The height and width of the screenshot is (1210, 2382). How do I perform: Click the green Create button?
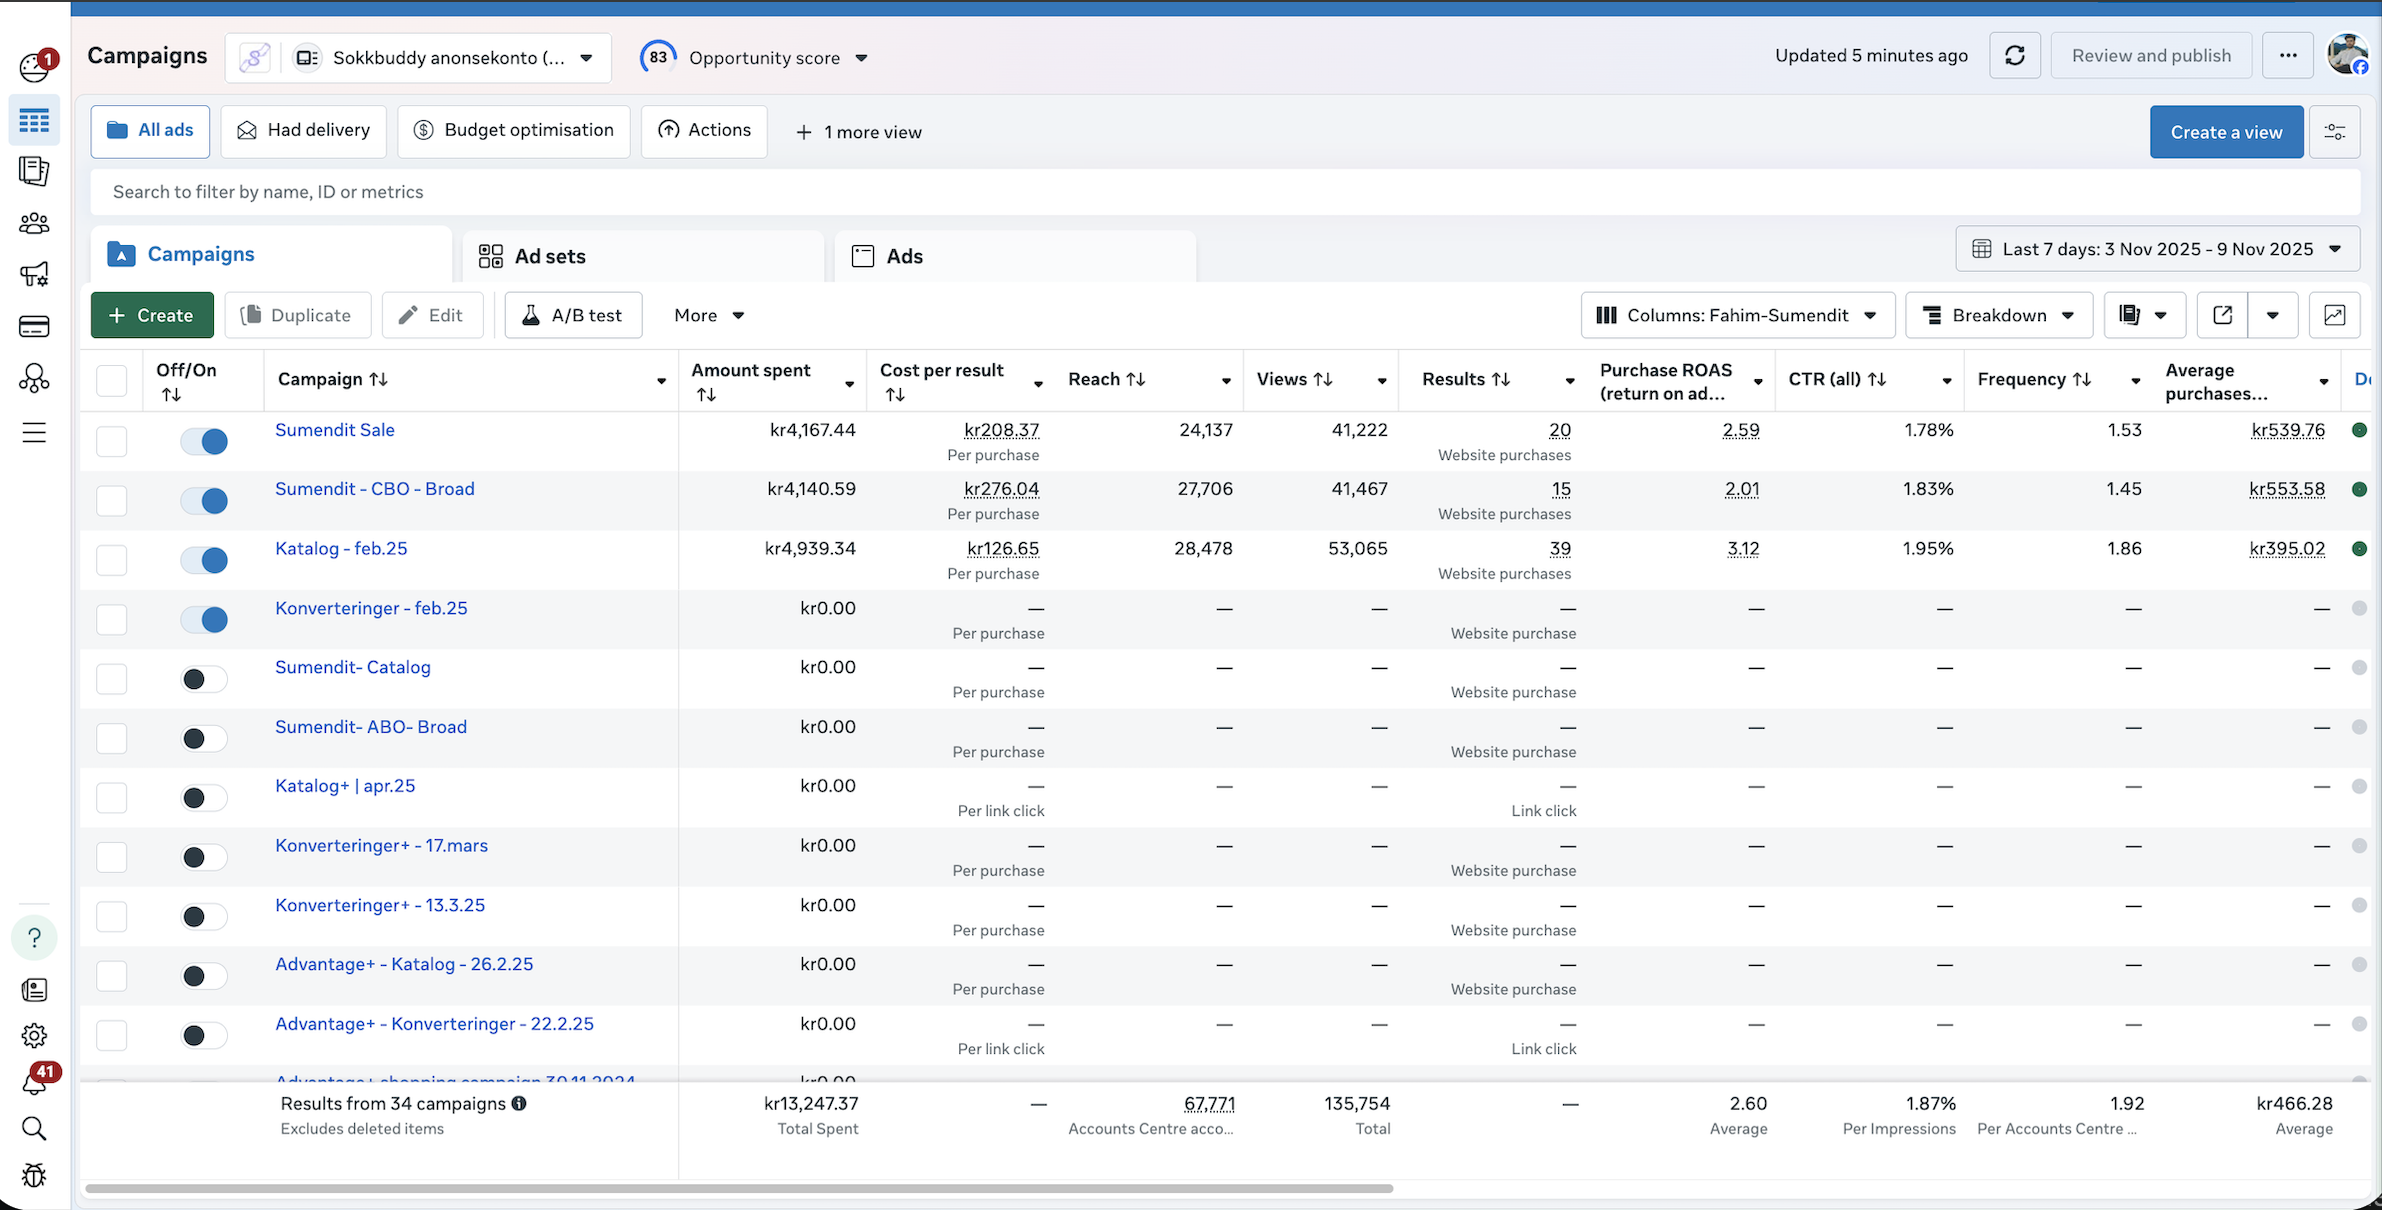click(x=151, y=315)
